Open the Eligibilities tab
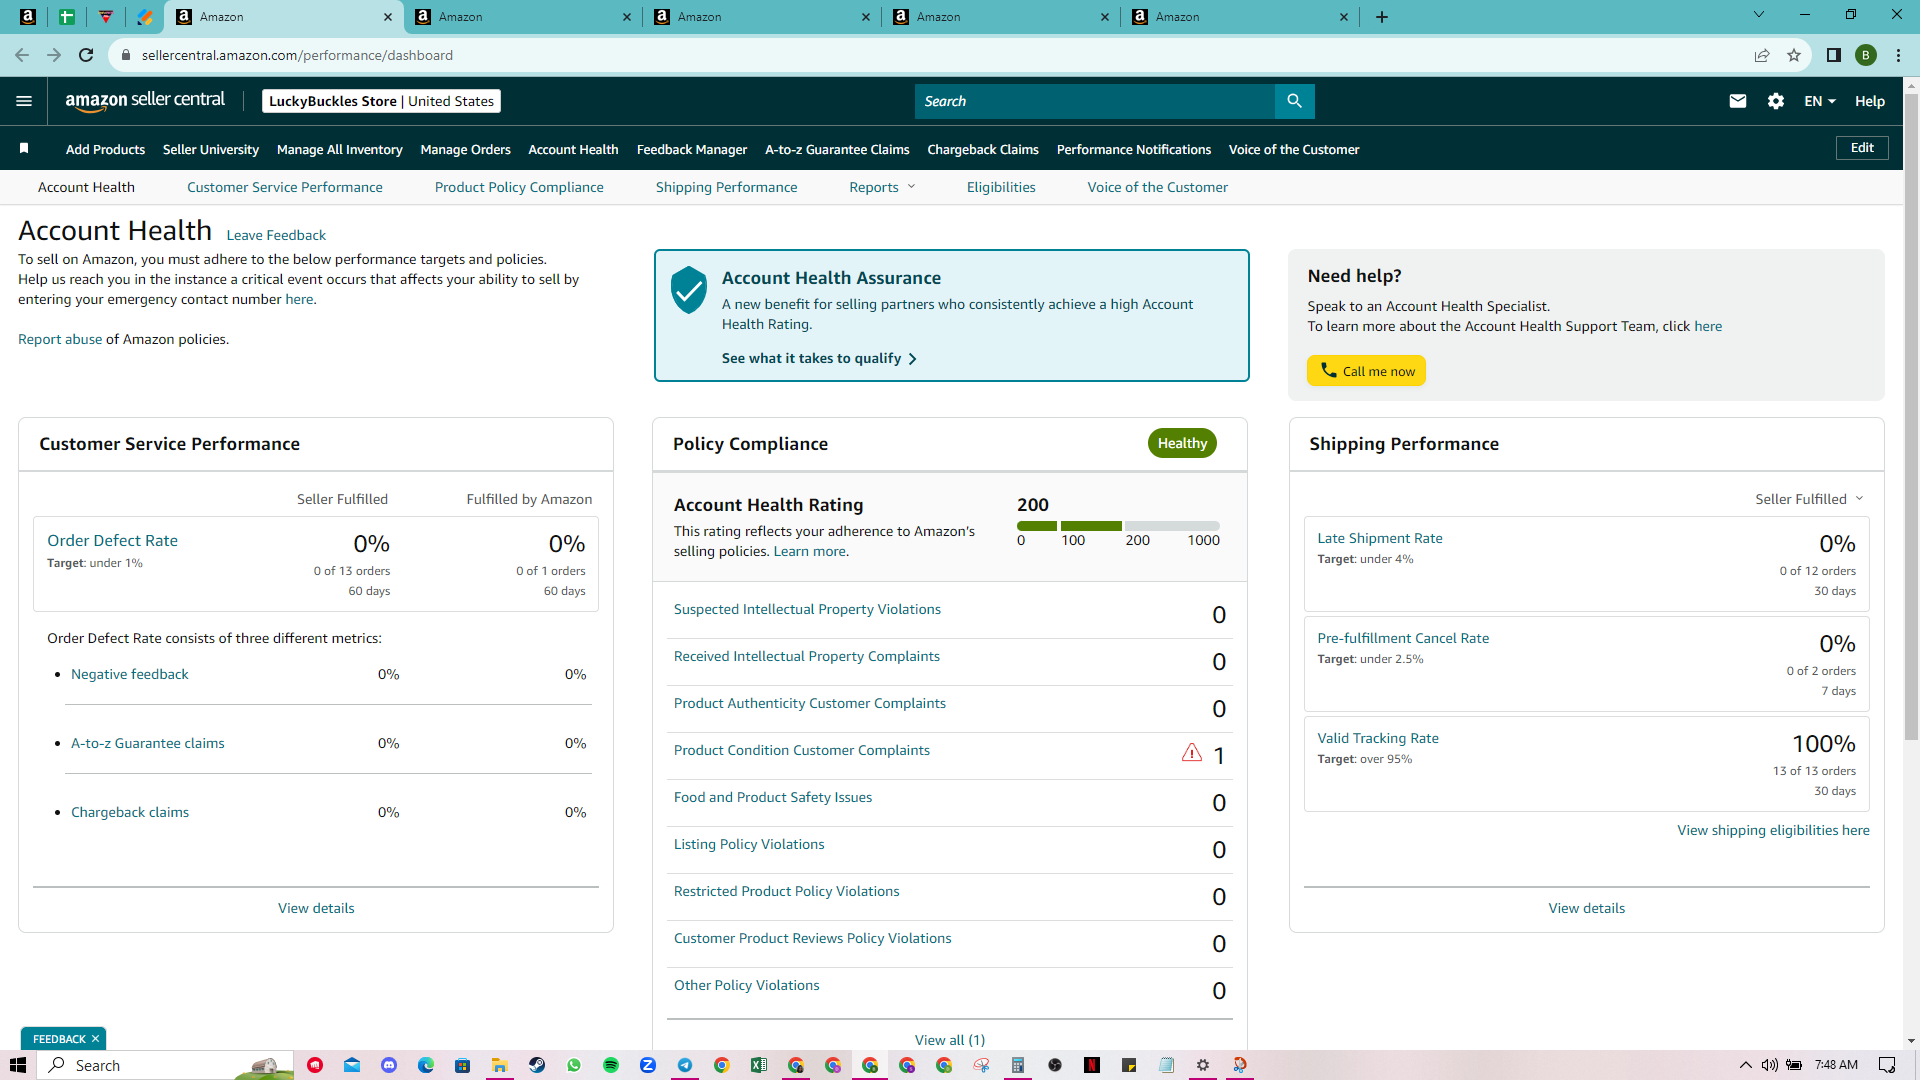 pos(1001,187)
